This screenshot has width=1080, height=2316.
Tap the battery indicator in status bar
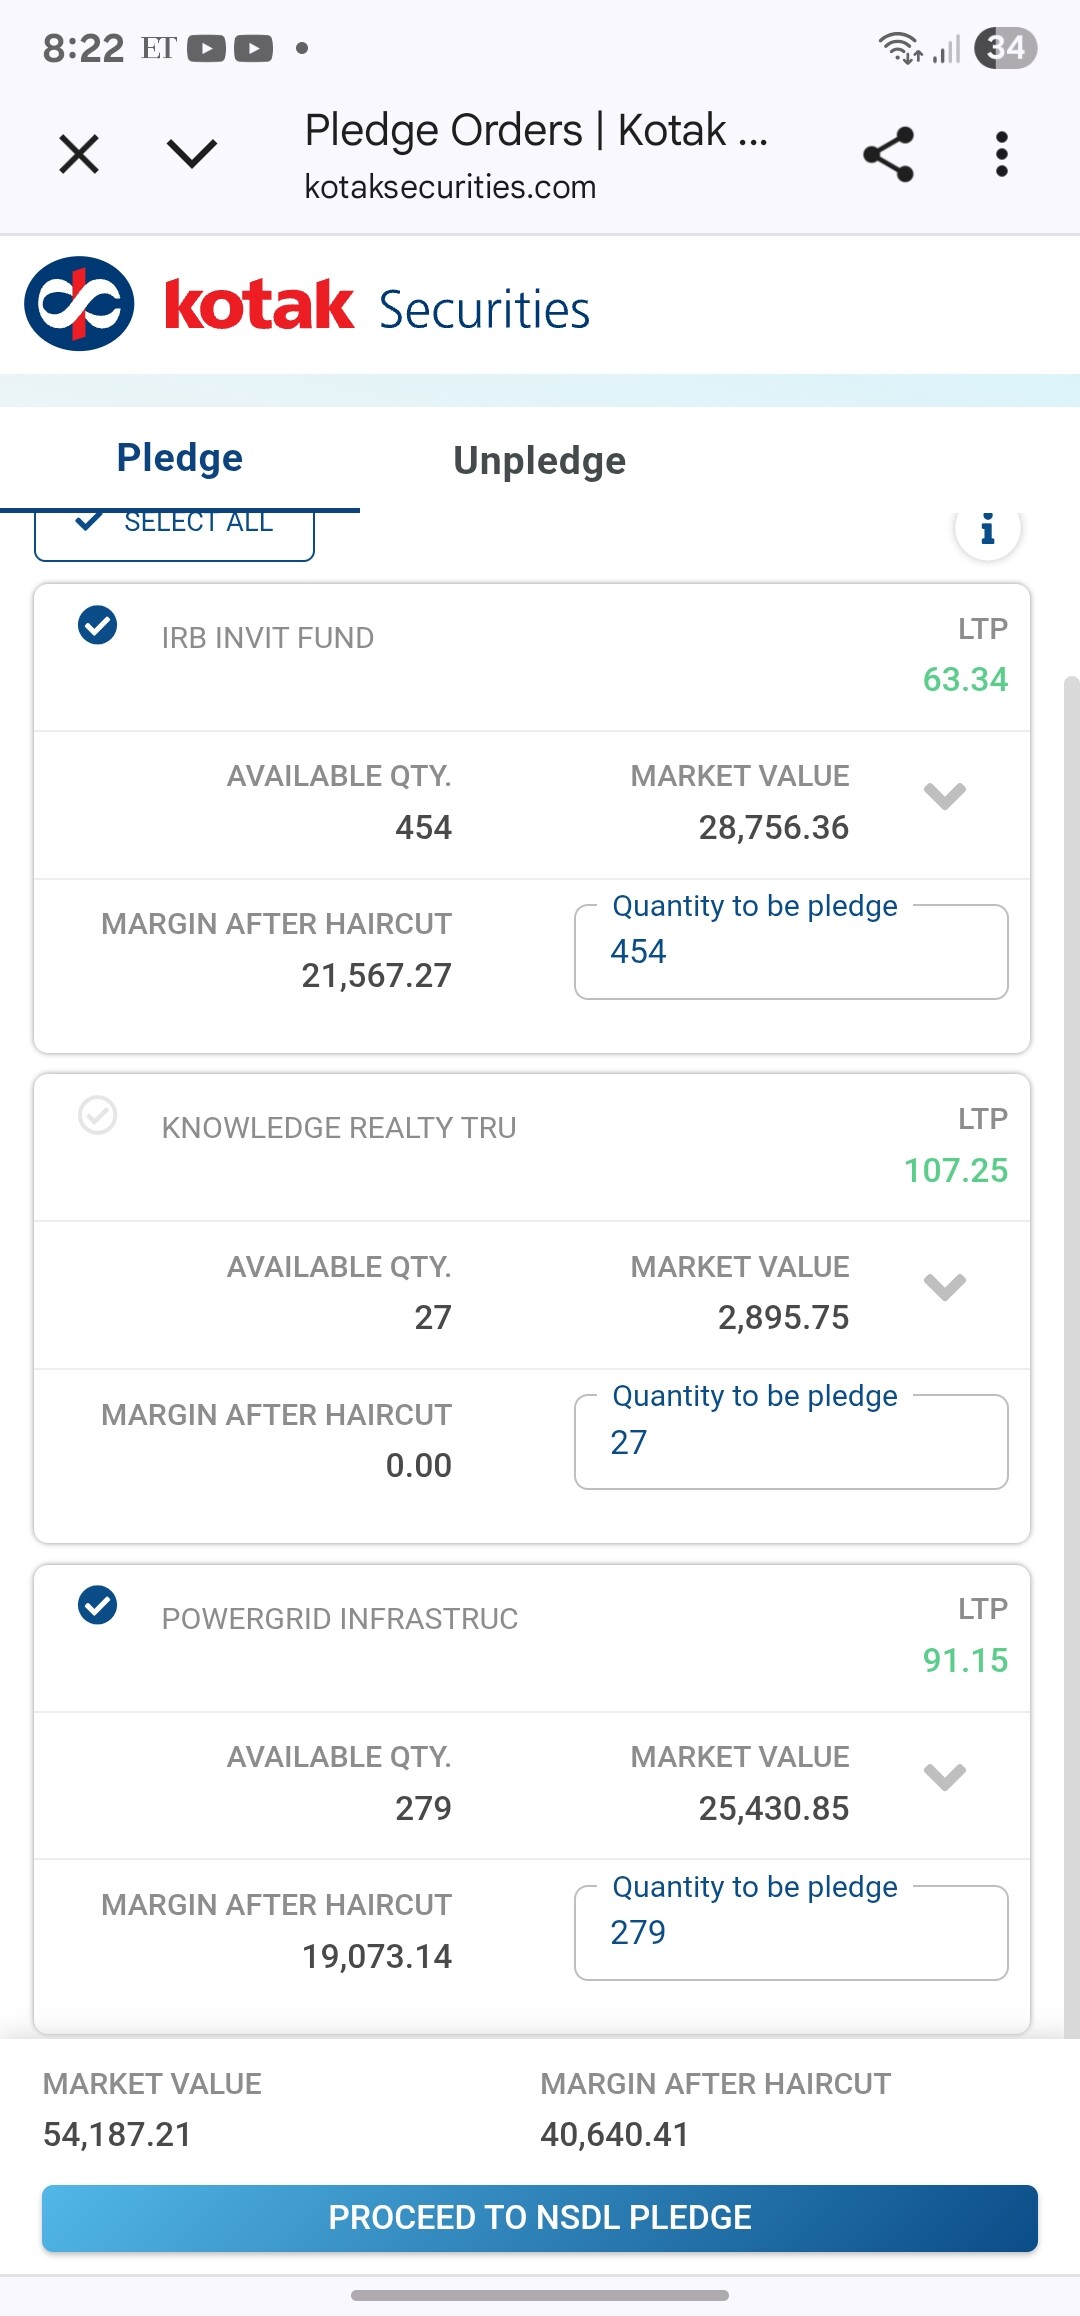click(x=1005, y=48)
